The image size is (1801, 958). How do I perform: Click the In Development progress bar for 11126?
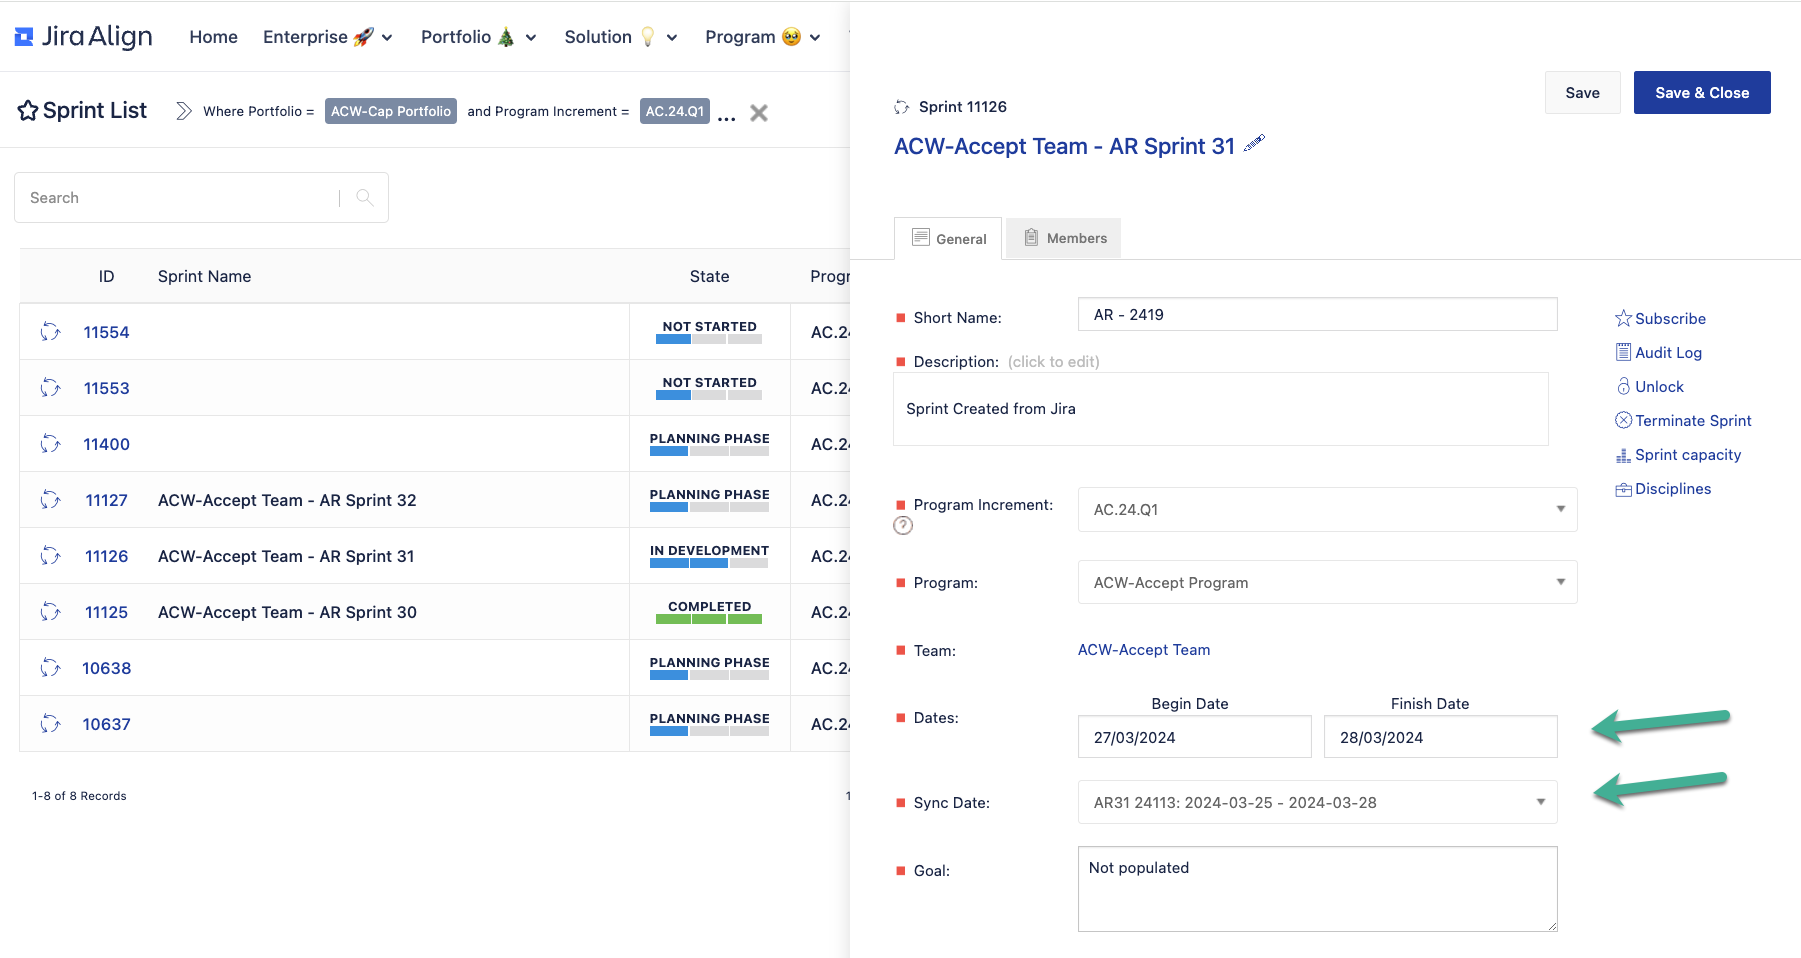[x=709, y=563]
